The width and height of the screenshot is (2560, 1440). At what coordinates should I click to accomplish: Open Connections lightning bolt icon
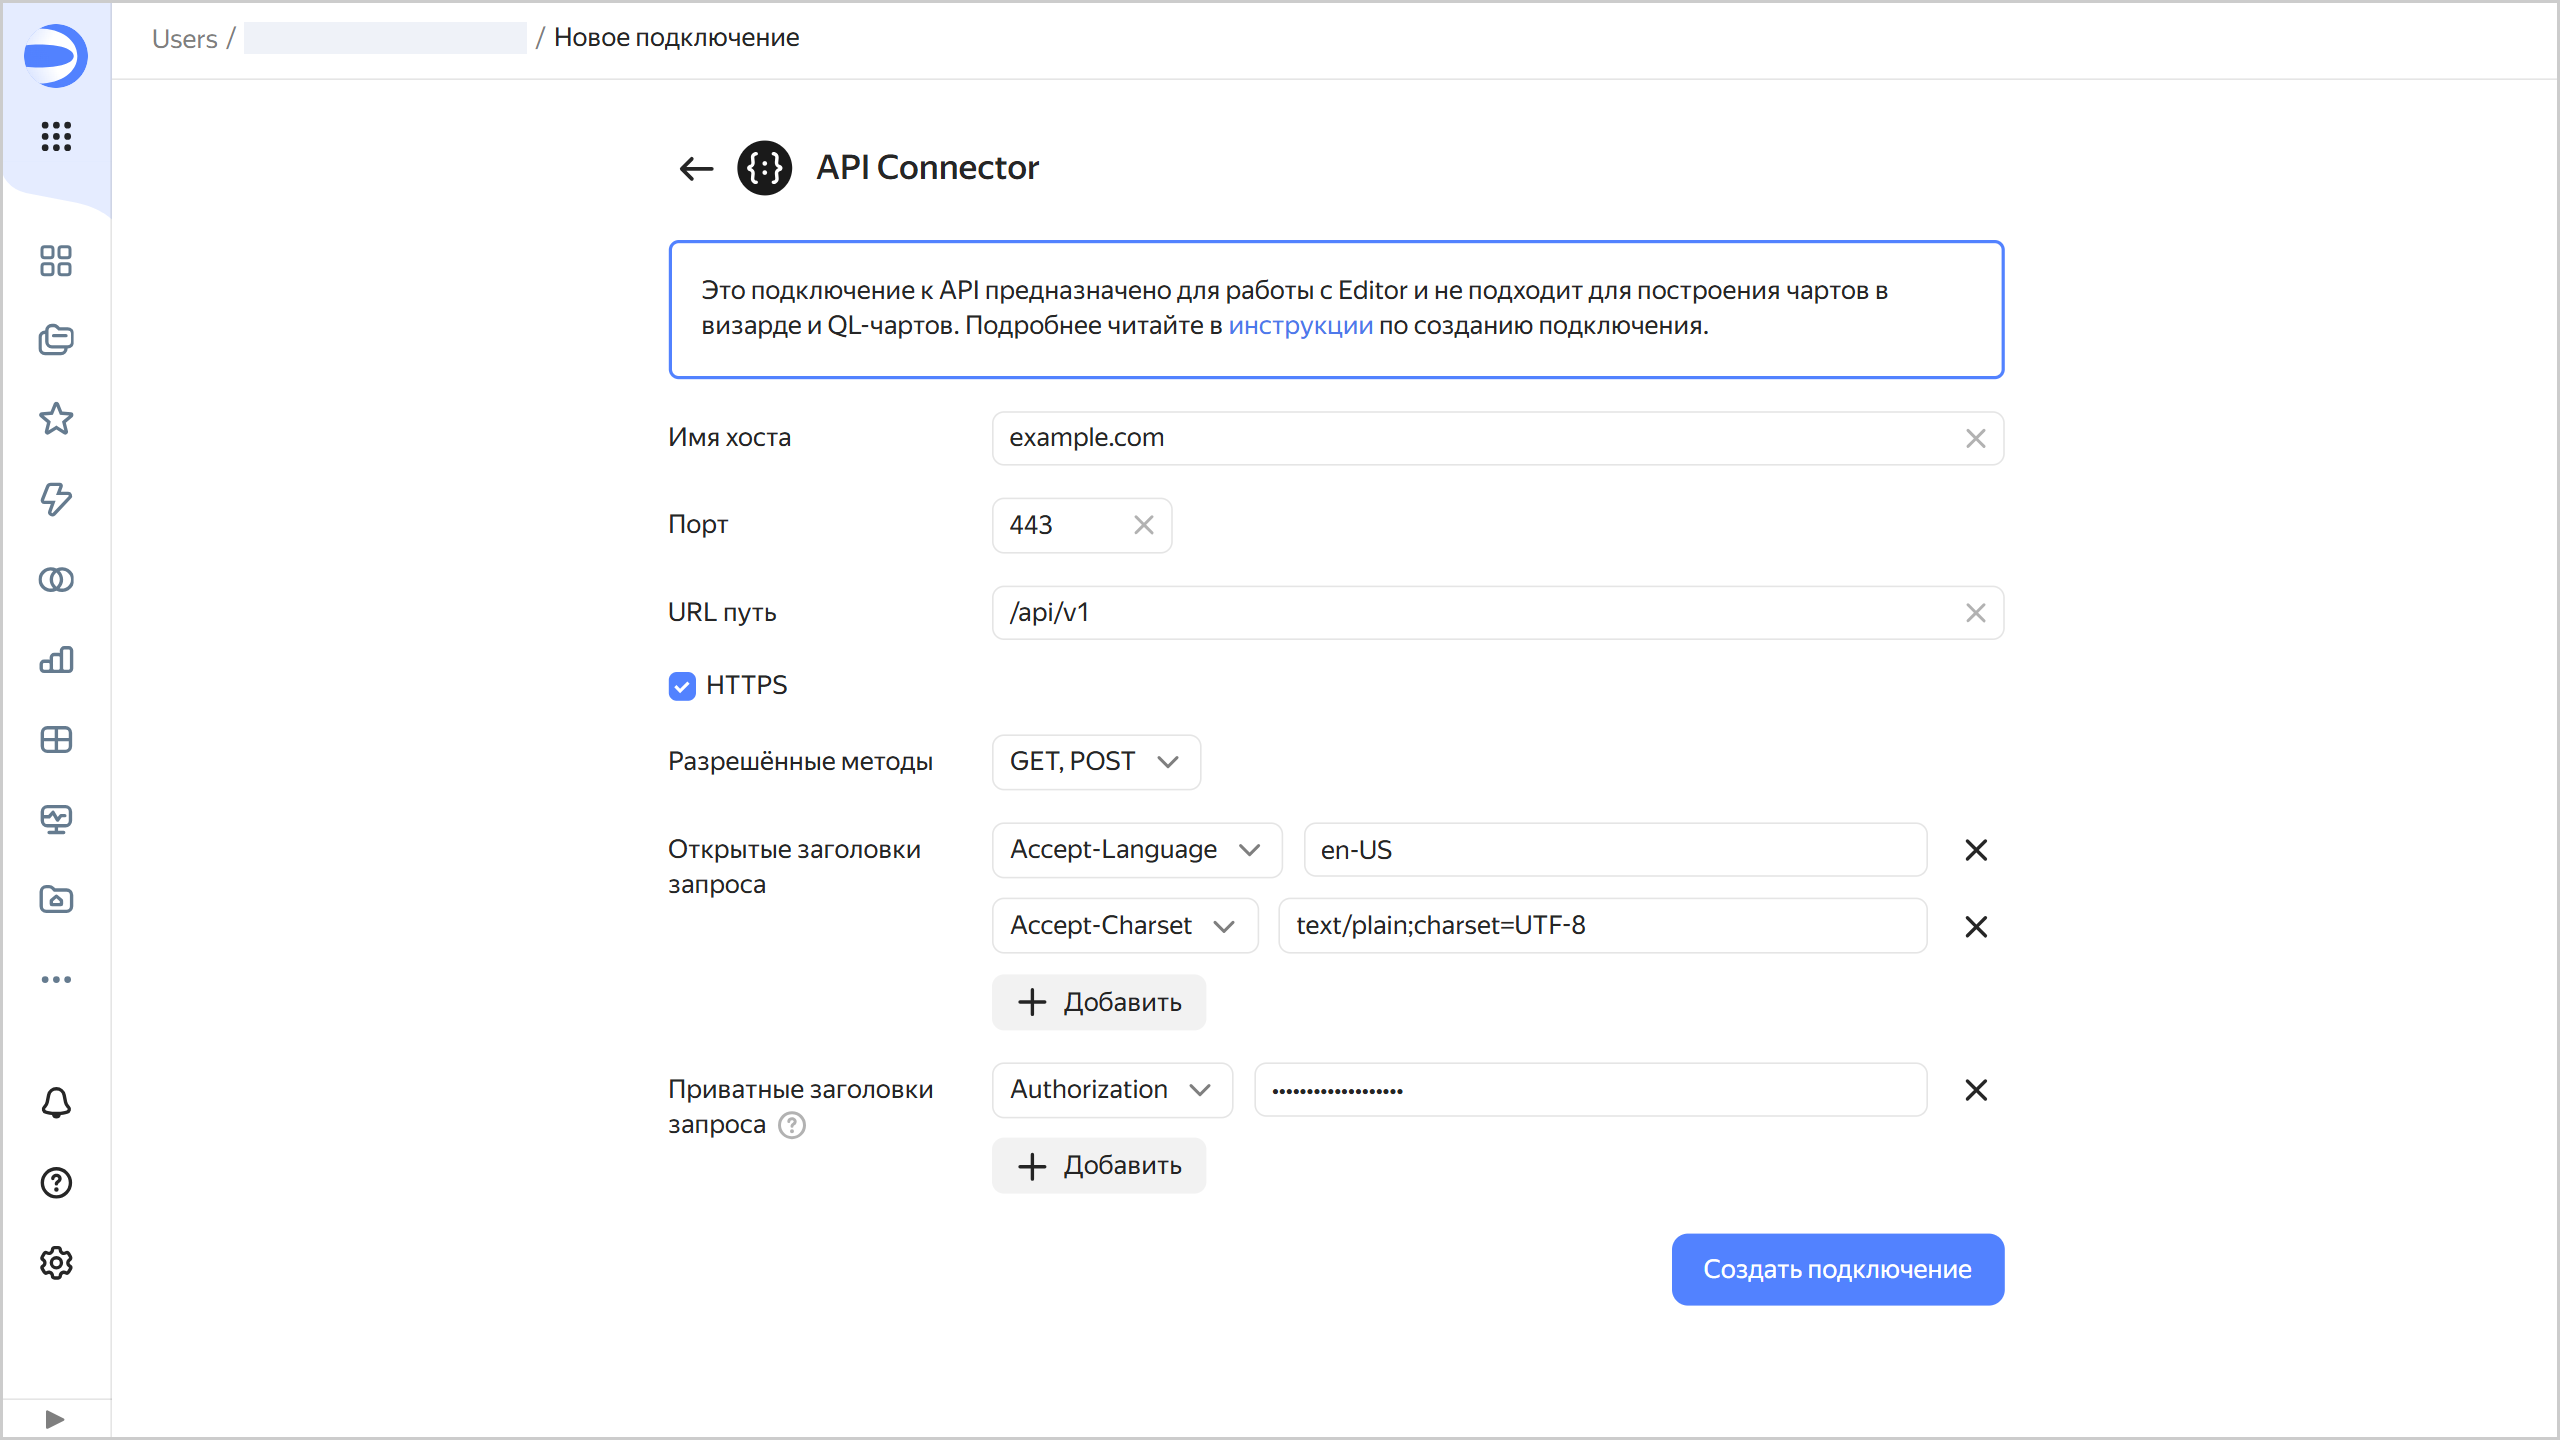click(x=56, y=499)
